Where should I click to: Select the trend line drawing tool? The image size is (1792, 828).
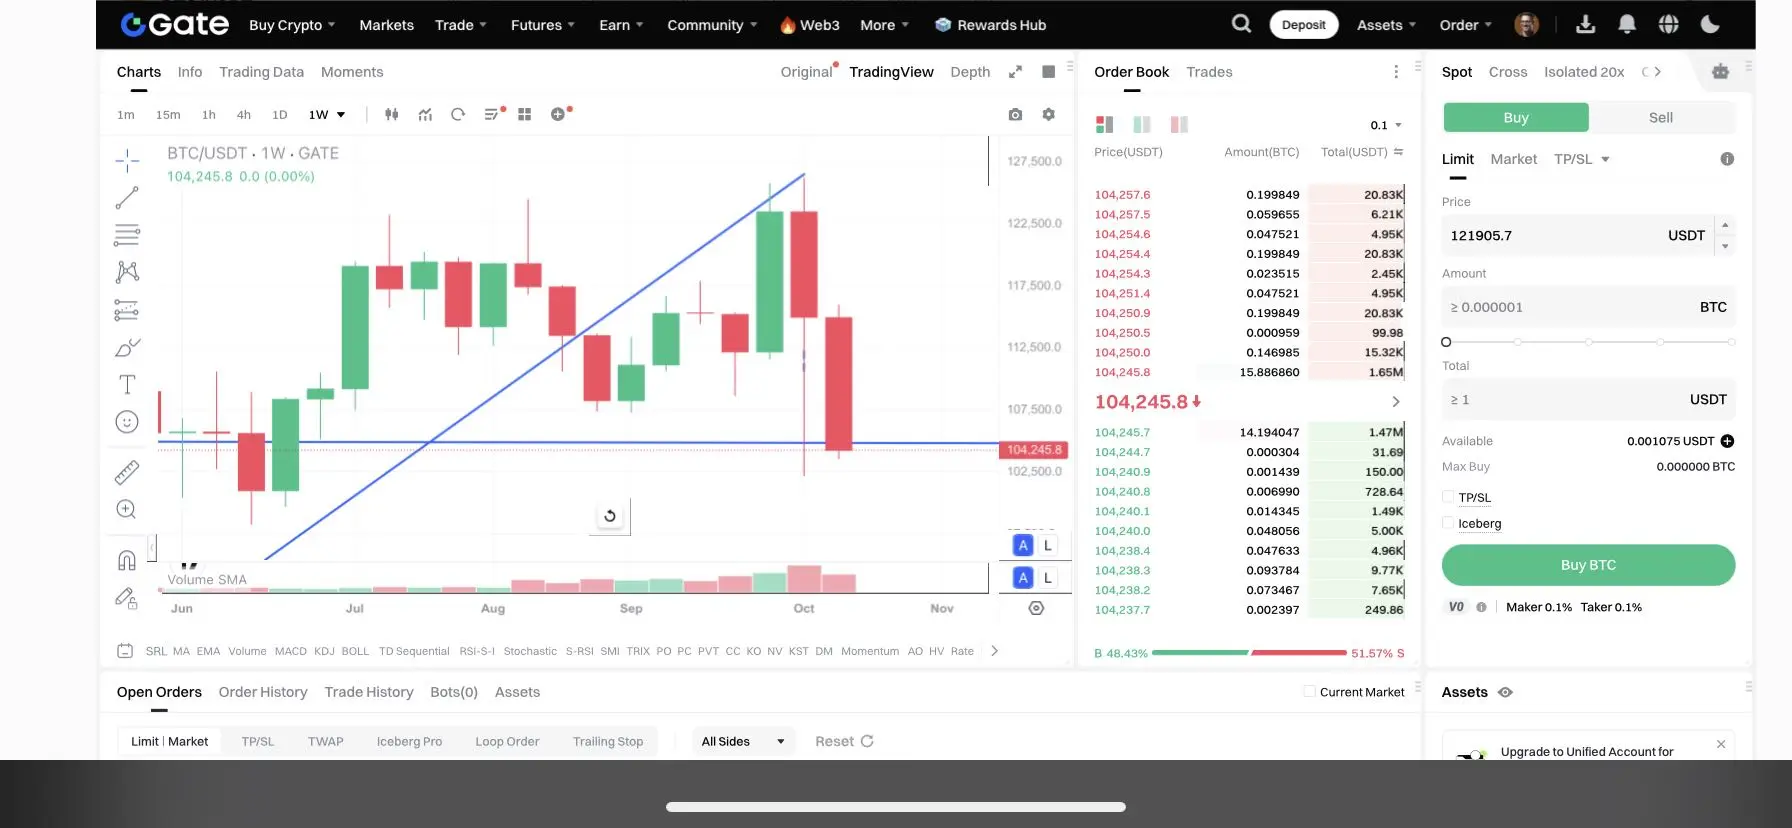point(127,198)
